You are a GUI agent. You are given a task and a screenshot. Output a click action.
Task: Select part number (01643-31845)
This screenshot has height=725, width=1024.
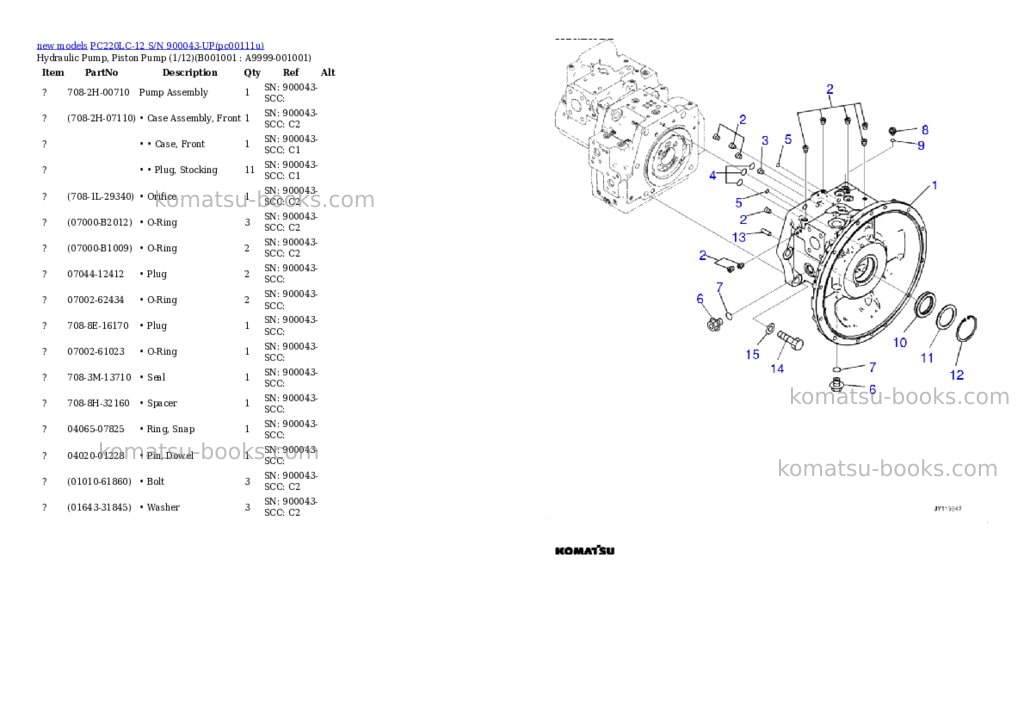(x=99, y=508)
